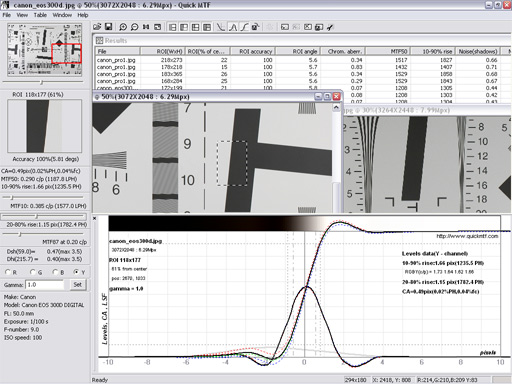Screen dimensions: 512x384
Task: Select the fourth window layout icon
Action: pos(207,27)
